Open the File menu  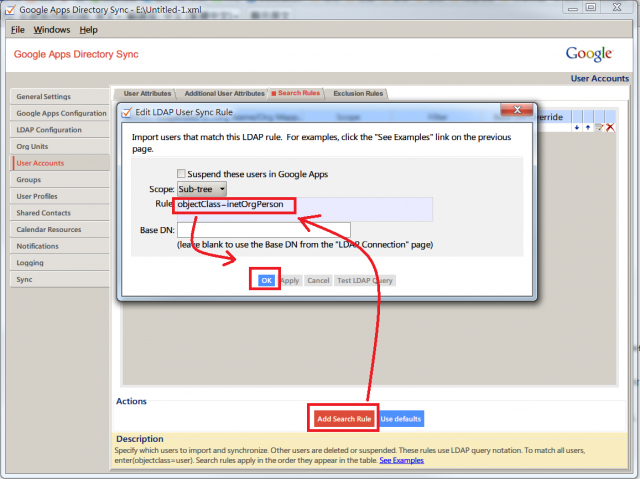pyautogui.click(x=18, y=30)
